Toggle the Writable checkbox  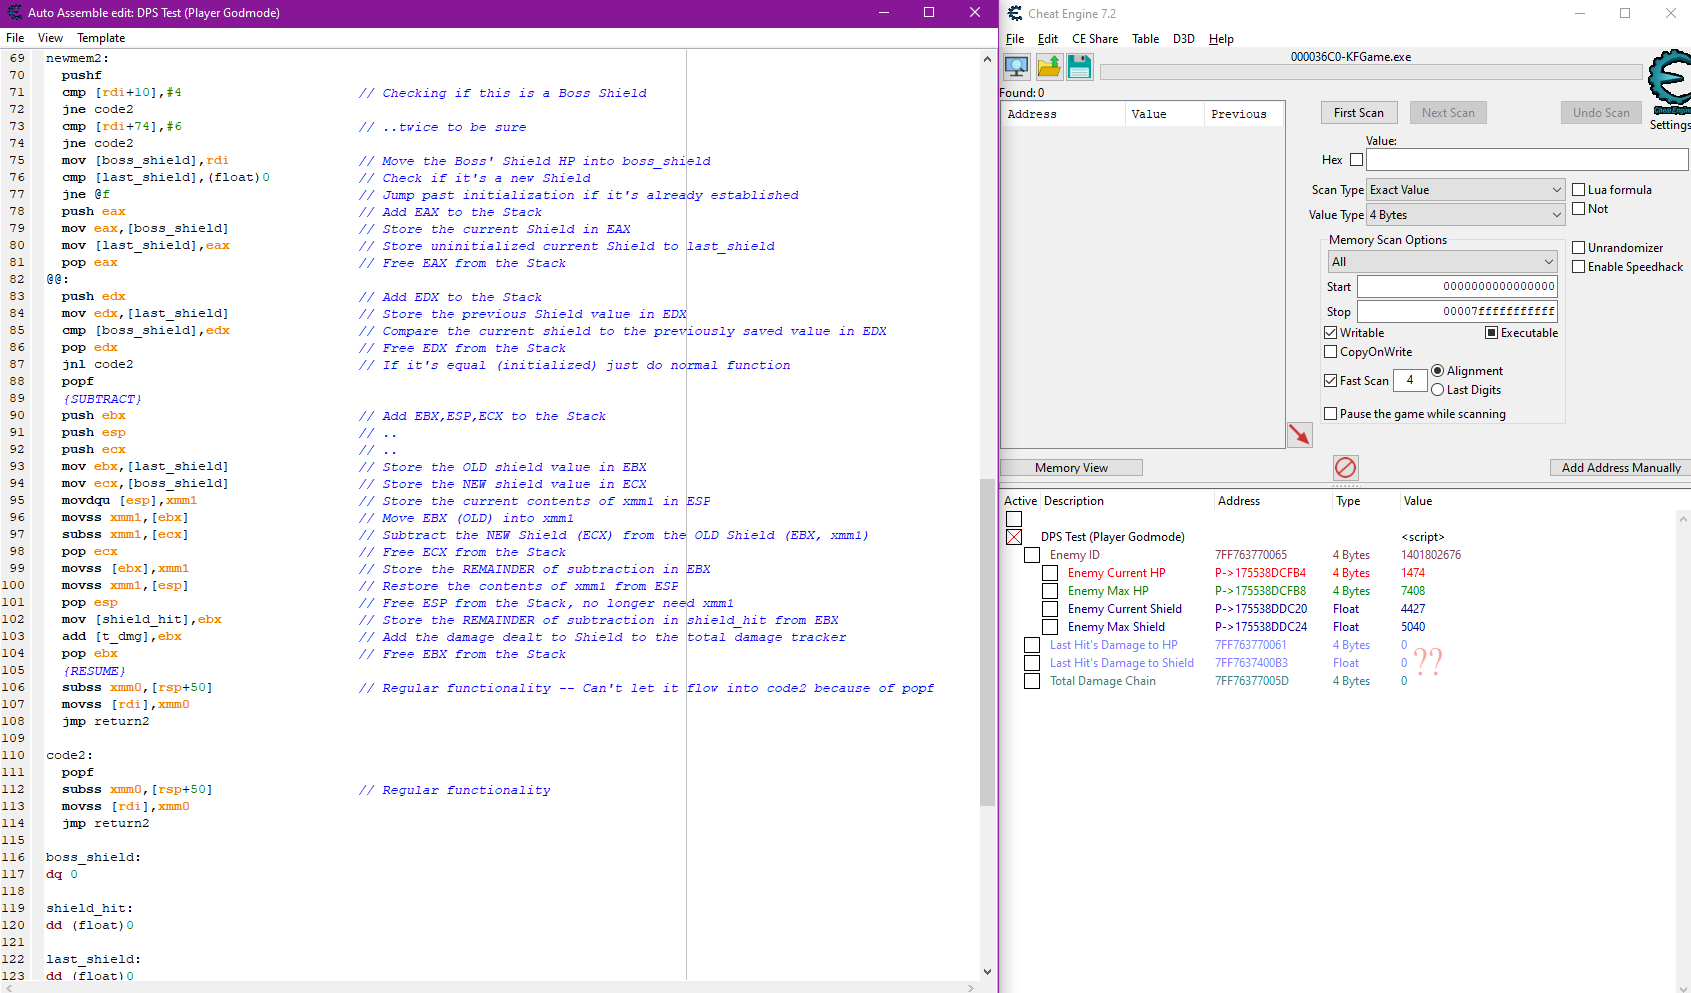(1331, 333)
